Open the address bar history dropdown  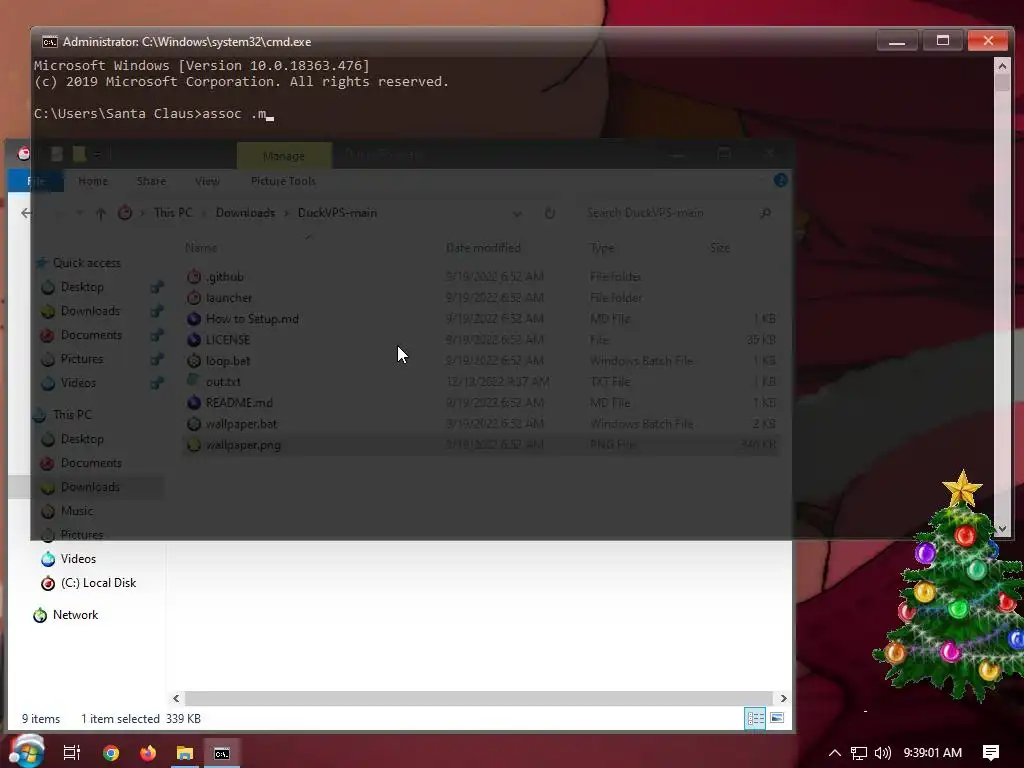click(517, 214)
